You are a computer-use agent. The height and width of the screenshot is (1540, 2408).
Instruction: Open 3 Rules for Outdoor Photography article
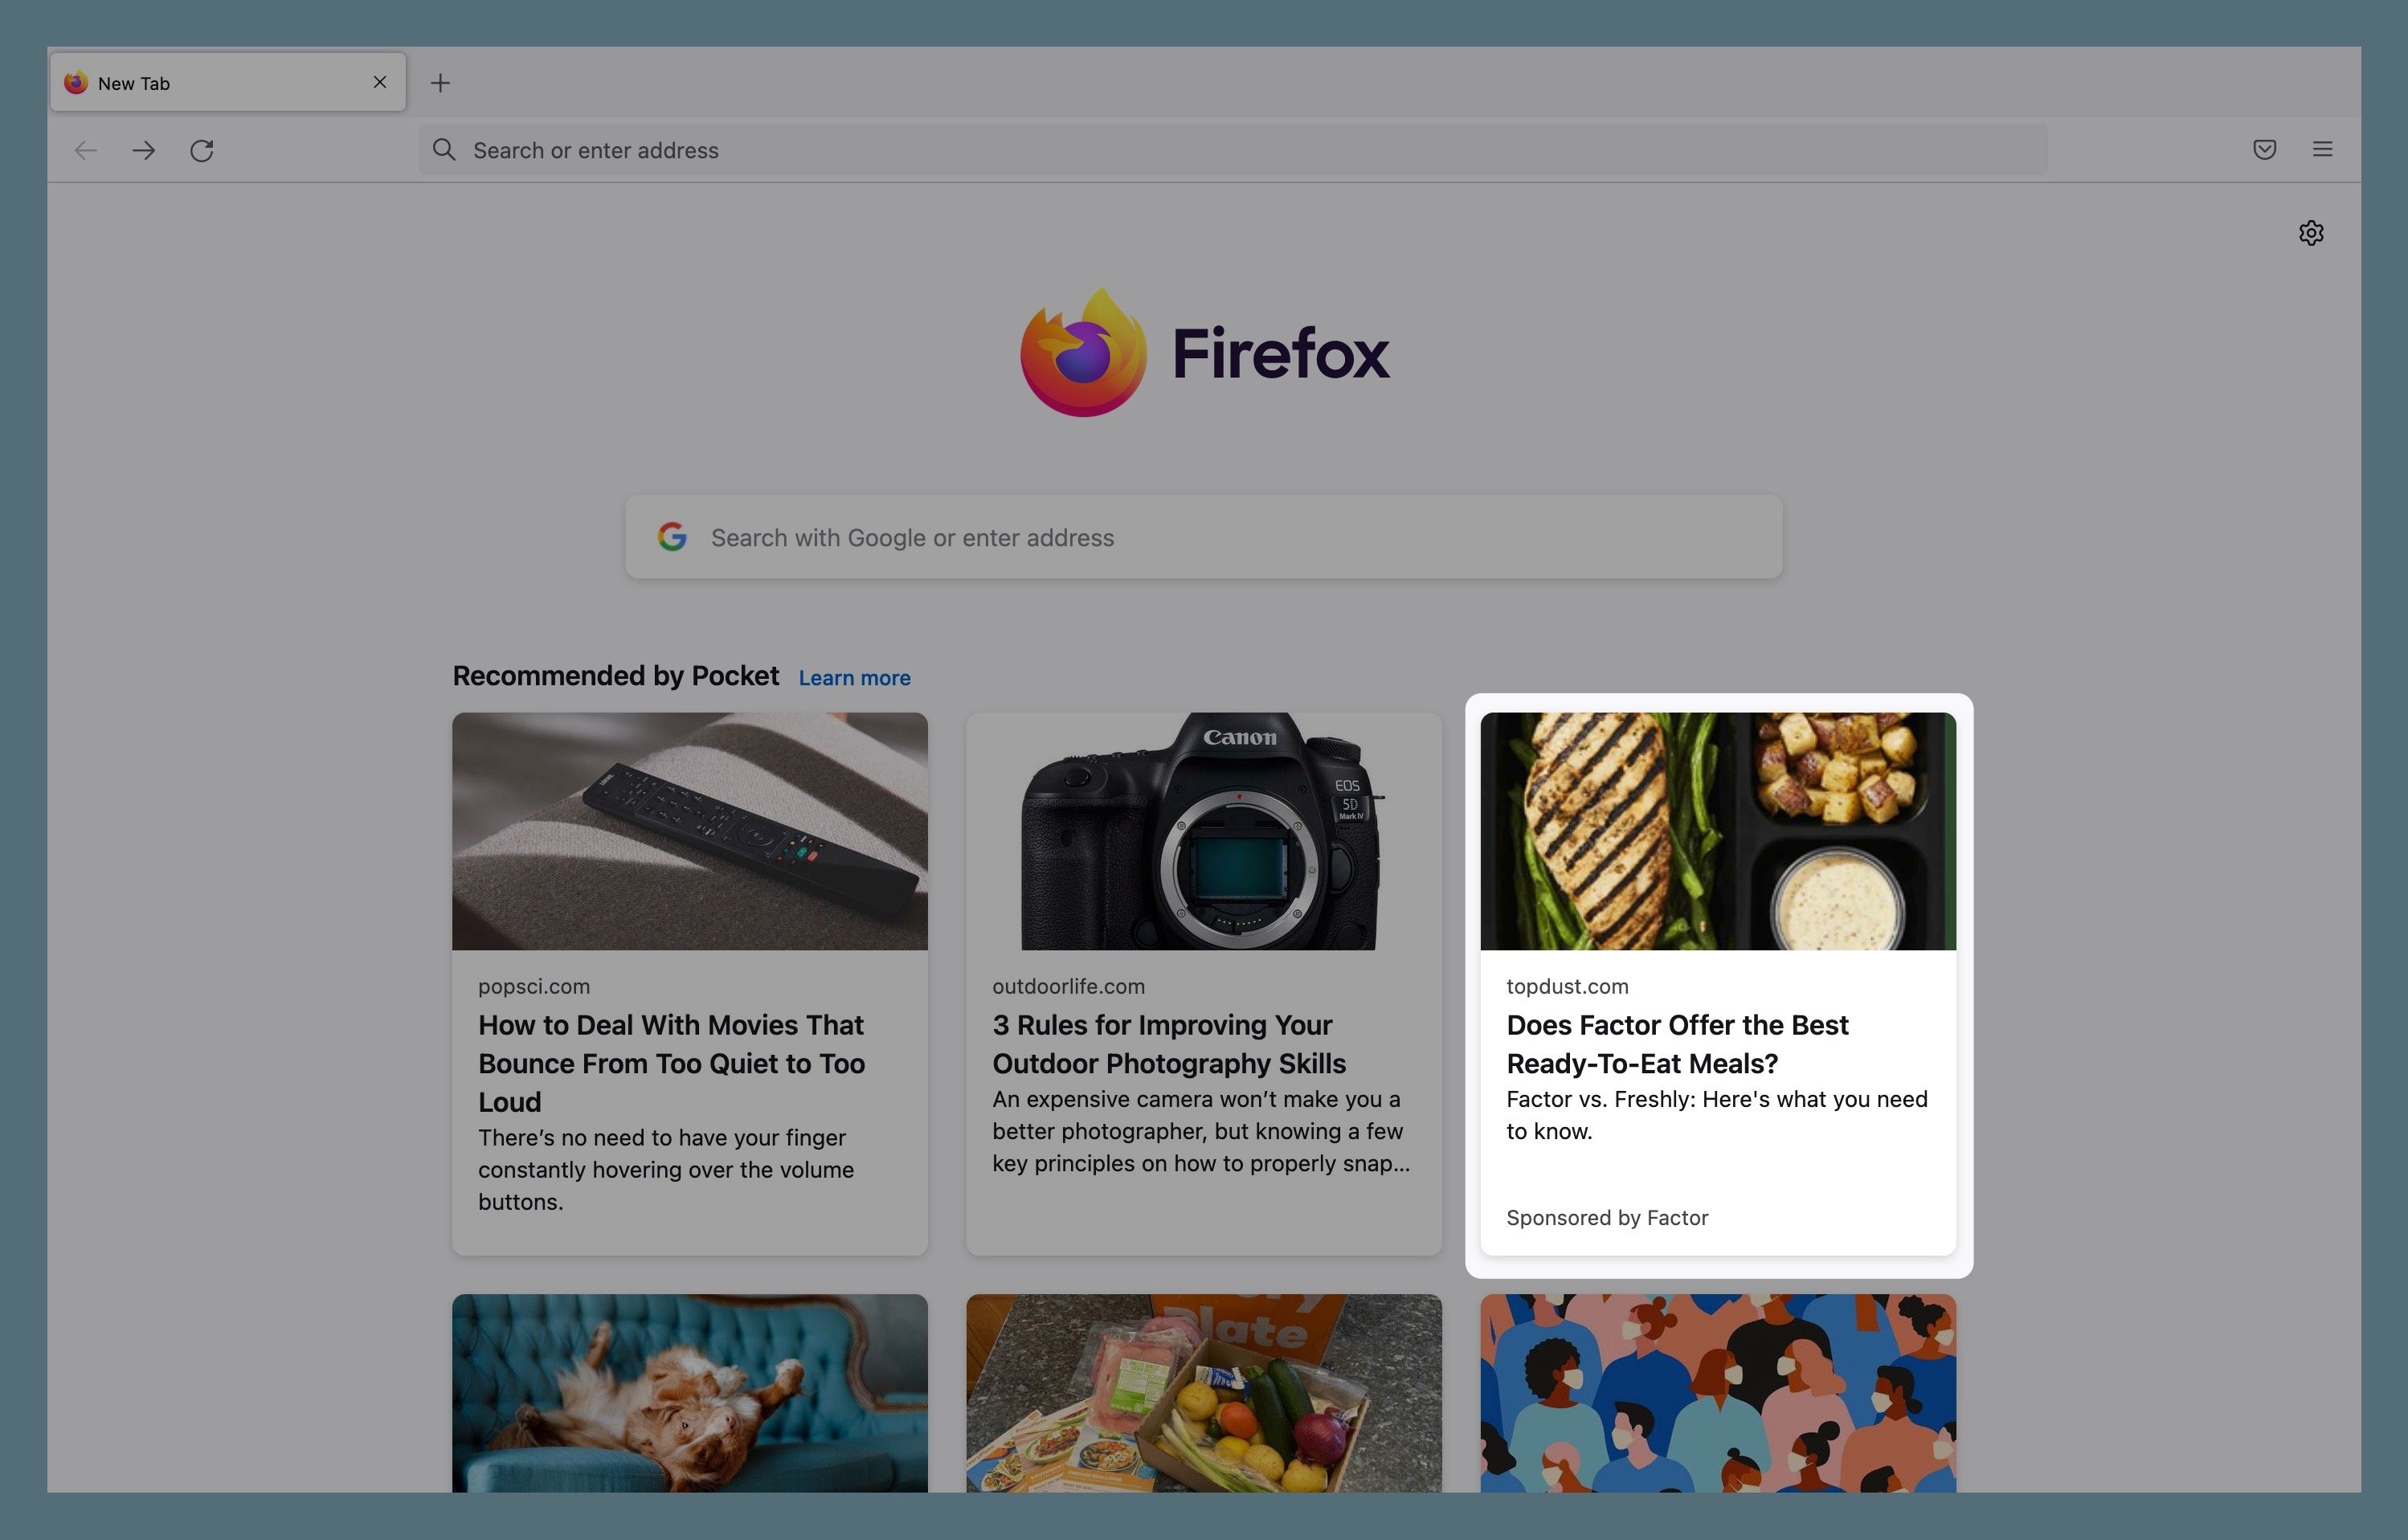[1169, 1044]
